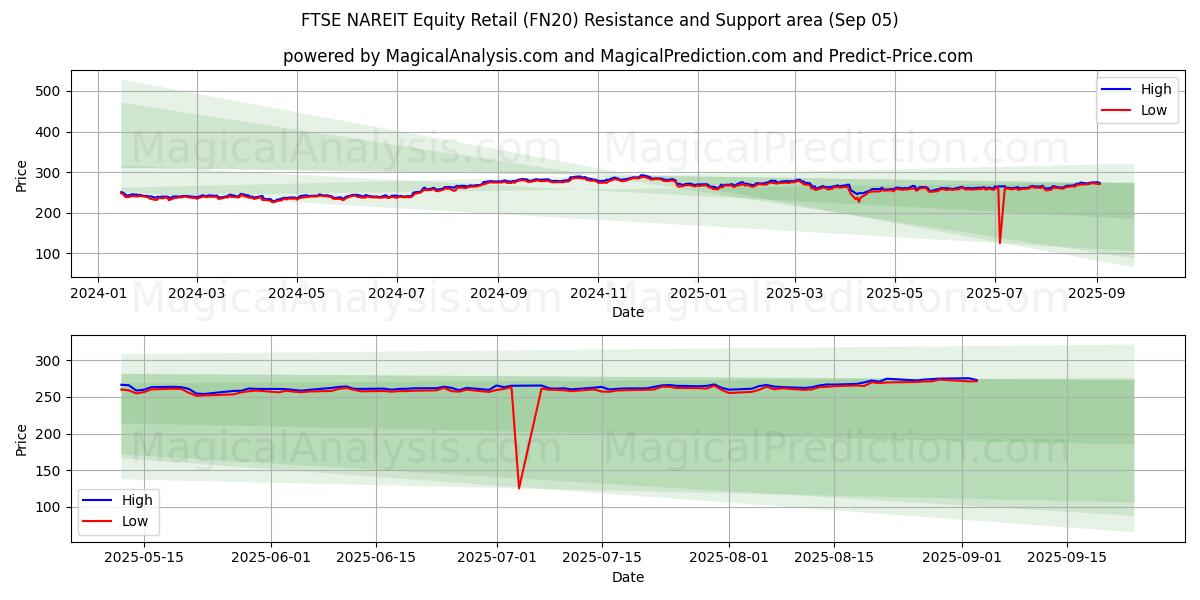
Task: Click 'High' in the bottom chart legend
Action: point(138,500)
